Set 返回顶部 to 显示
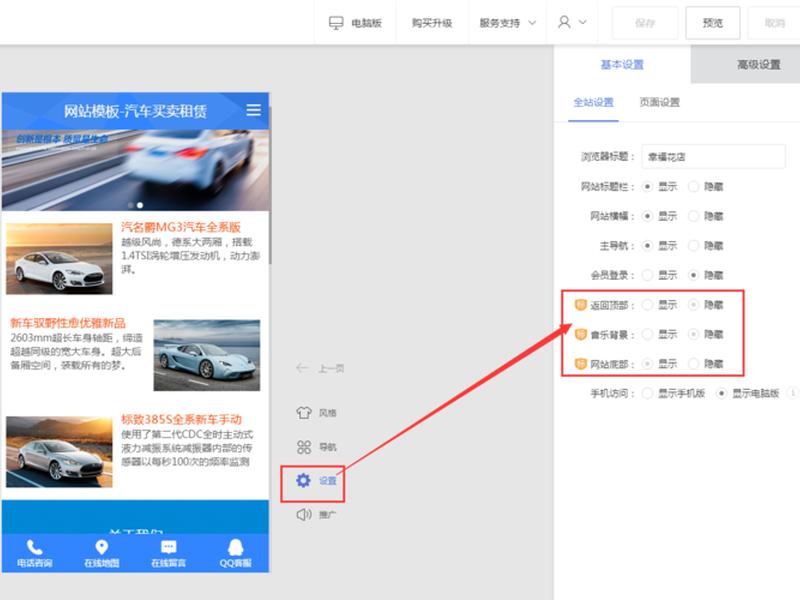 click(x=647, y=305)
